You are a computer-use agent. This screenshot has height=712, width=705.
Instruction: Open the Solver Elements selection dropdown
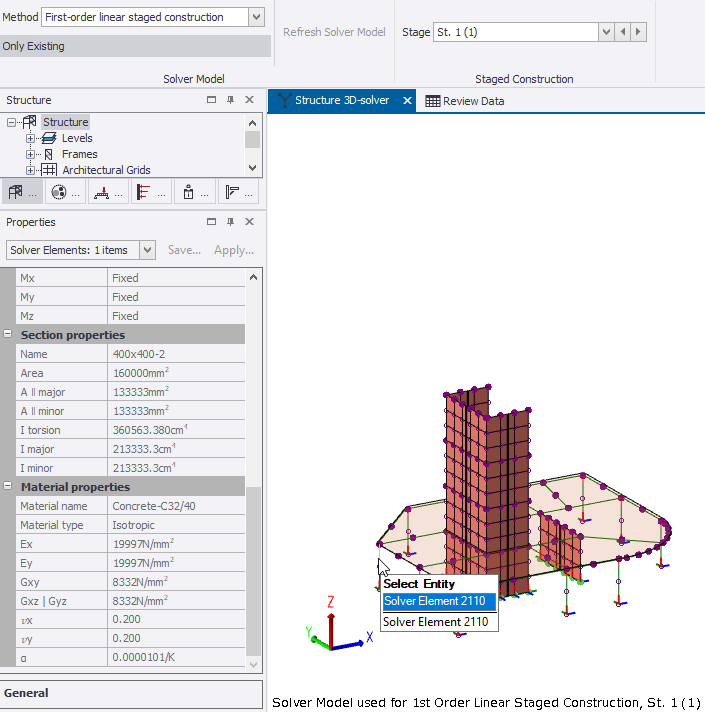tap(148, 250)
